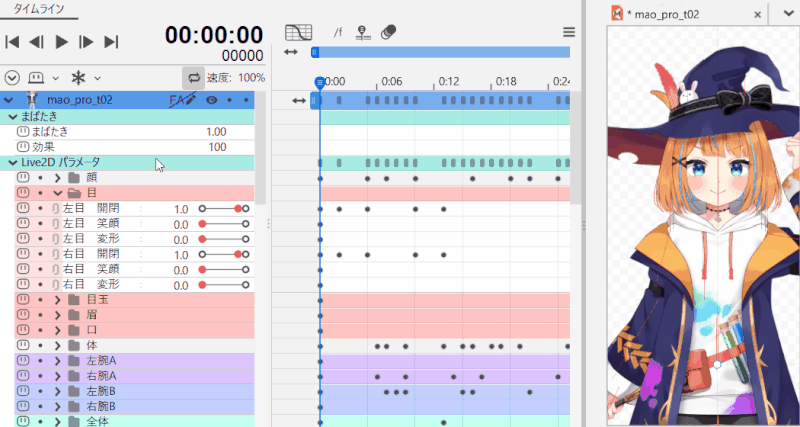Viewport: 800px width, 427px height.
Task: Collapse the 目 parameter folder
Action: coord(58,193)
